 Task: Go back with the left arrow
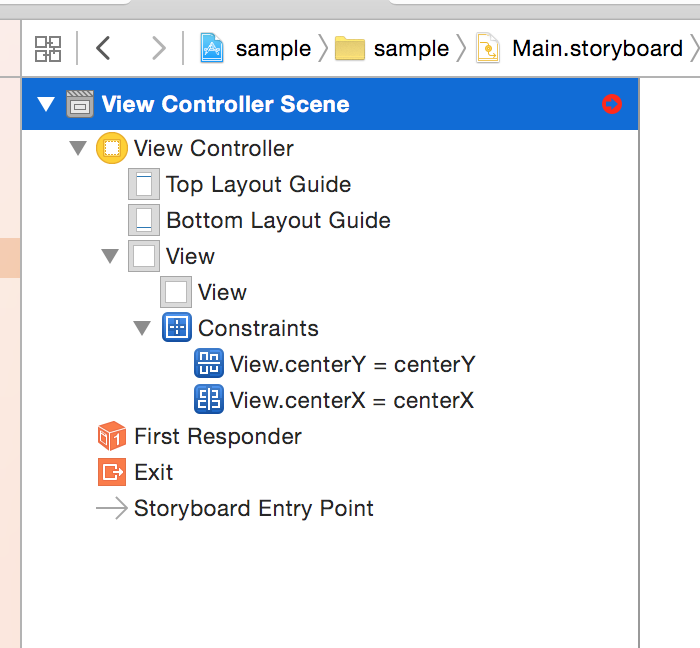(103, 48)
